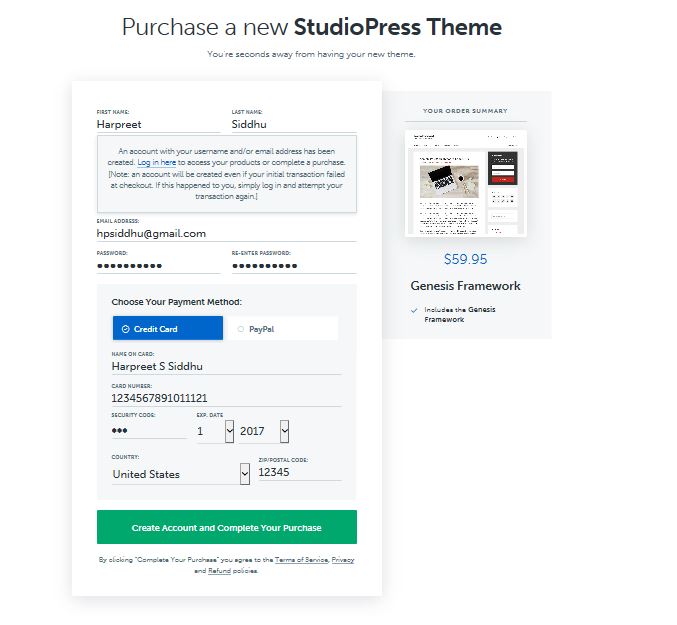Viewport: 677px width, 625px height.
Task: Click the Password field
Action: (x=158, y=266)
